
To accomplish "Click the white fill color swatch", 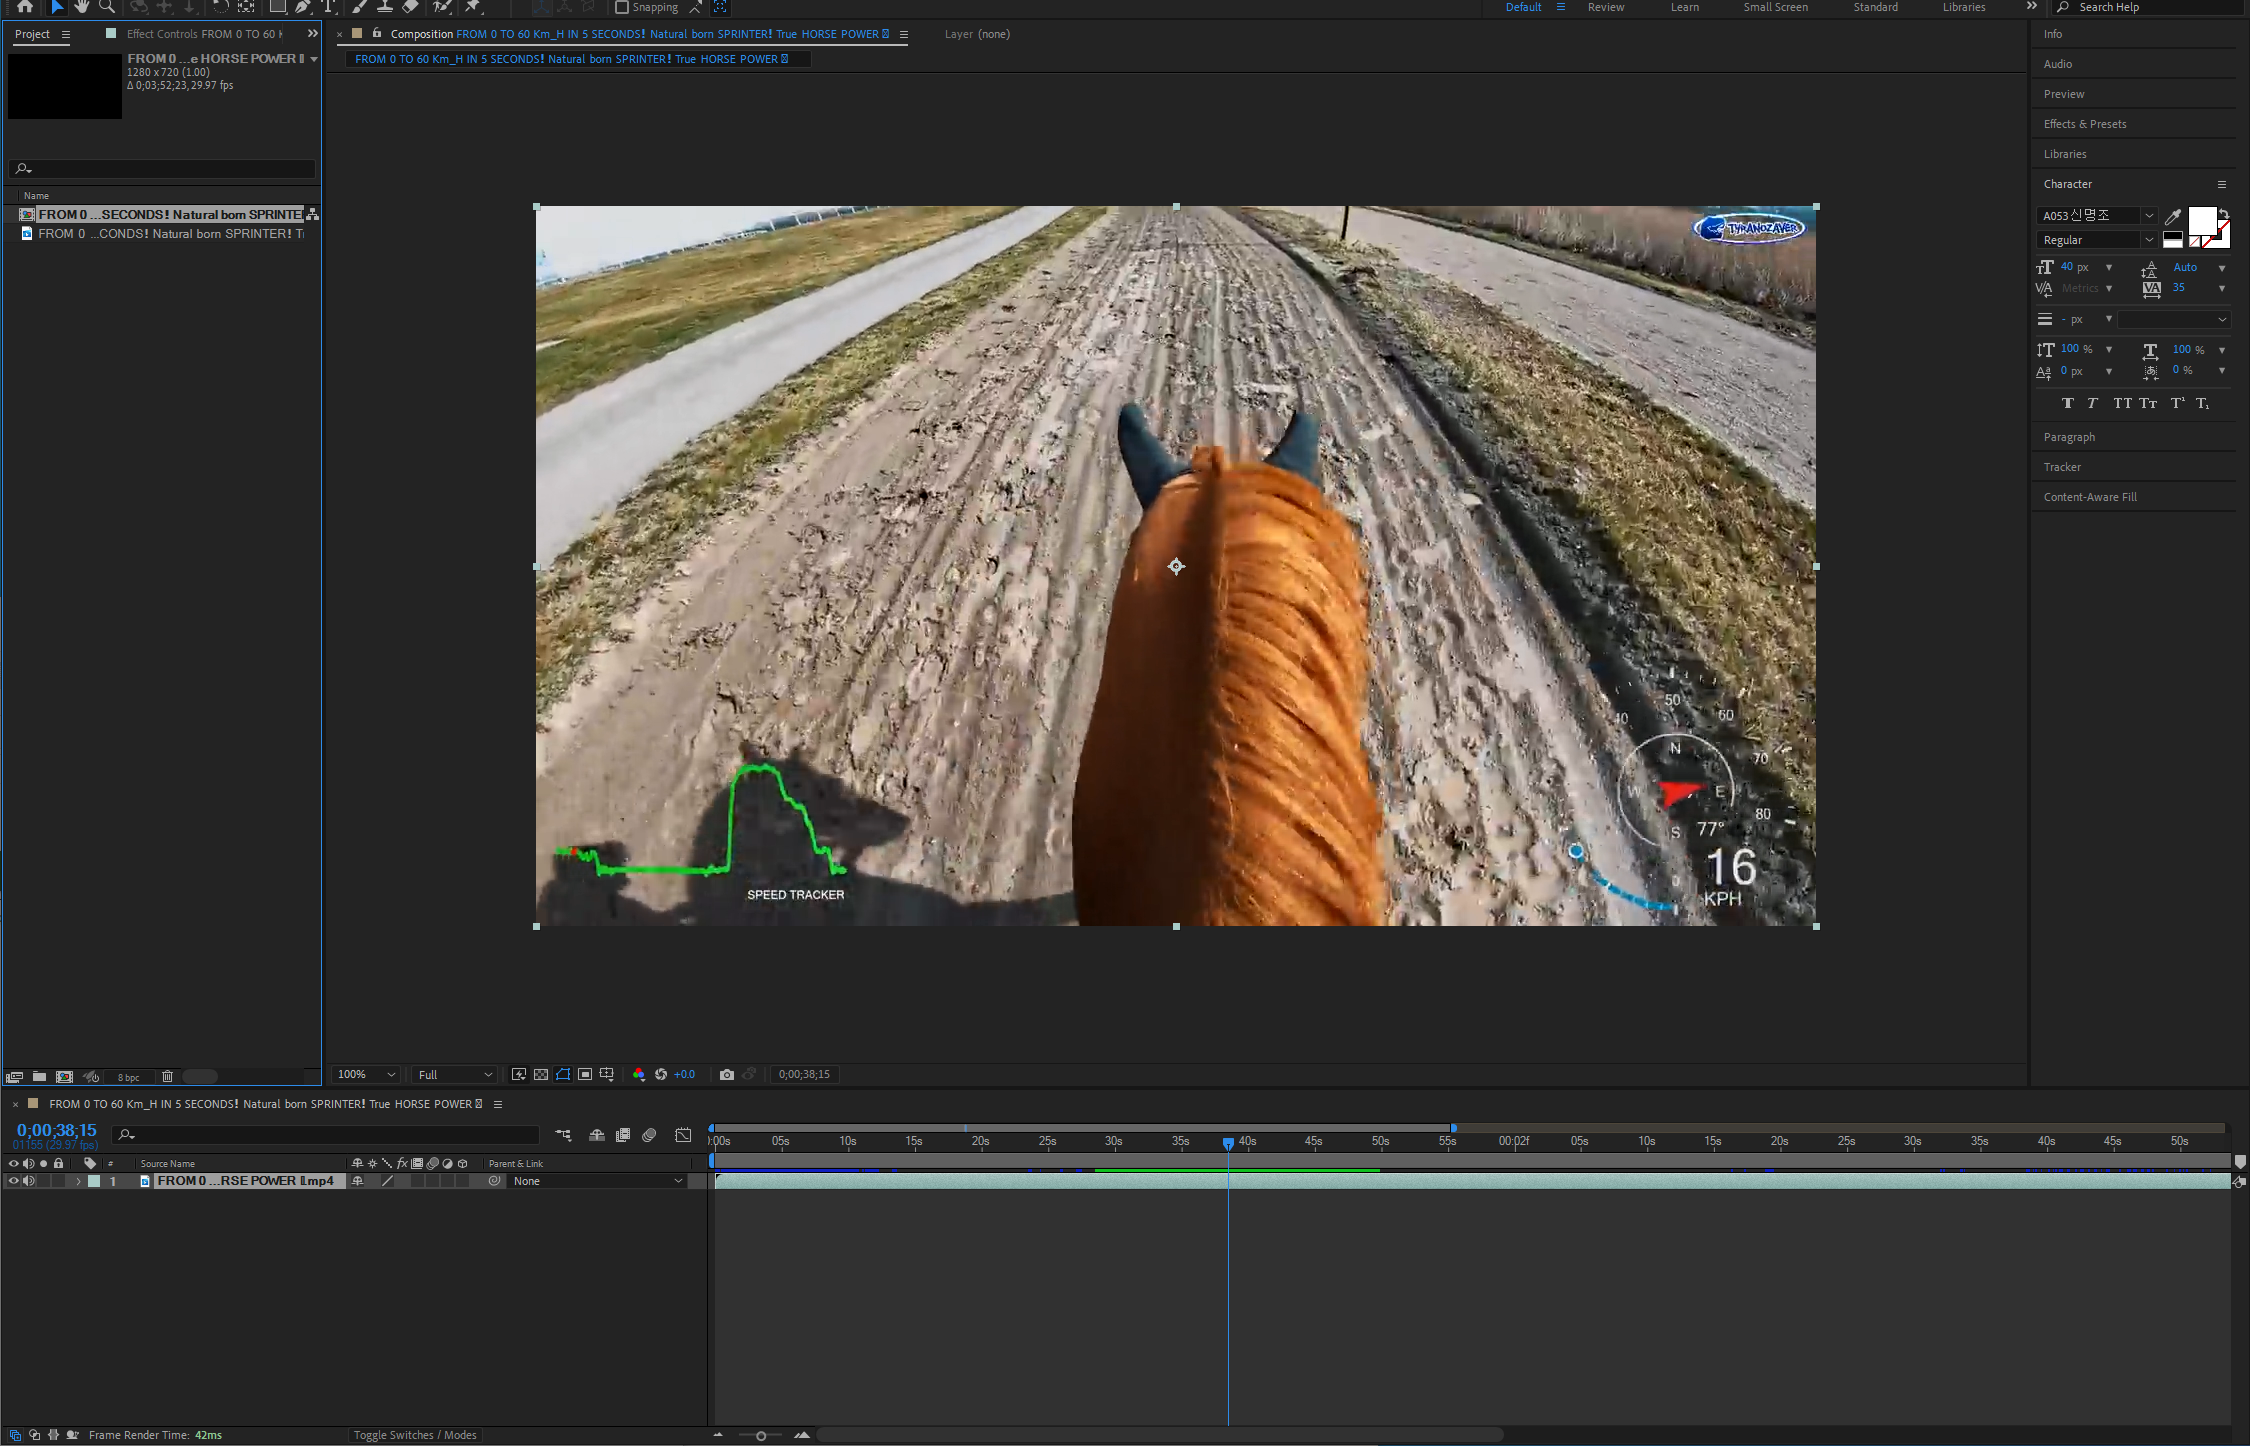I will tap(2201, 220).
